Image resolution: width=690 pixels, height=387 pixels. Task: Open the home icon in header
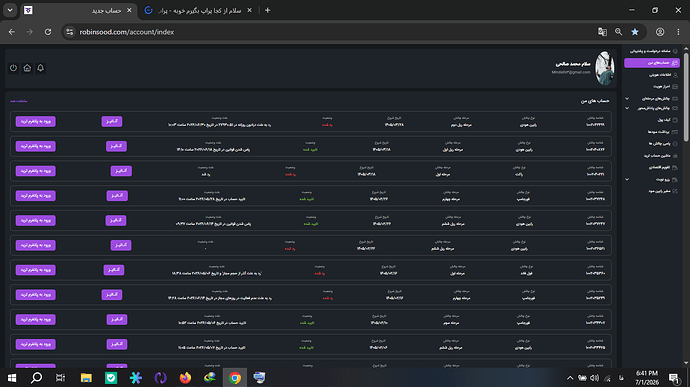coord(27,68)
